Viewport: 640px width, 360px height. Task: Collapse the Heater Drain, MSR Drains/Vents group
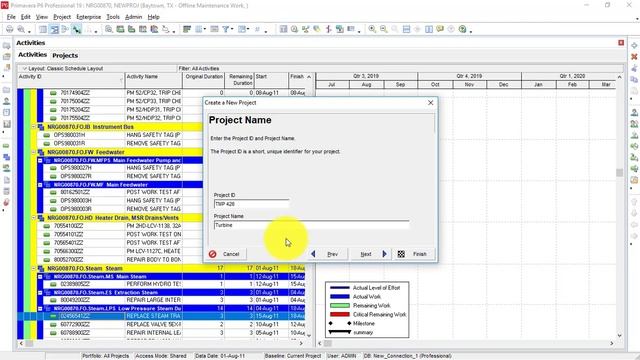[34, 218]
